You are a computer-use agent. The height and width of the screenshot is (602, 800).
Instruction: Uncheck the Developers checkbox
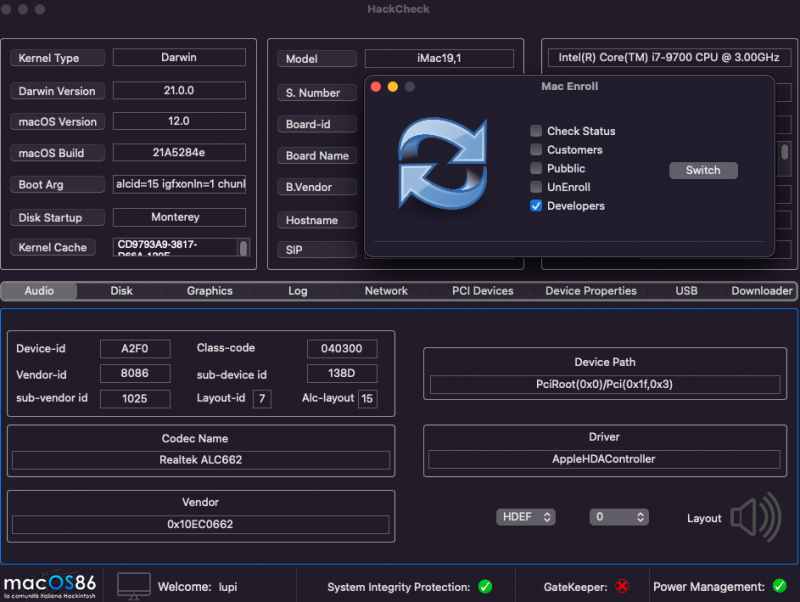coord(537,206)
